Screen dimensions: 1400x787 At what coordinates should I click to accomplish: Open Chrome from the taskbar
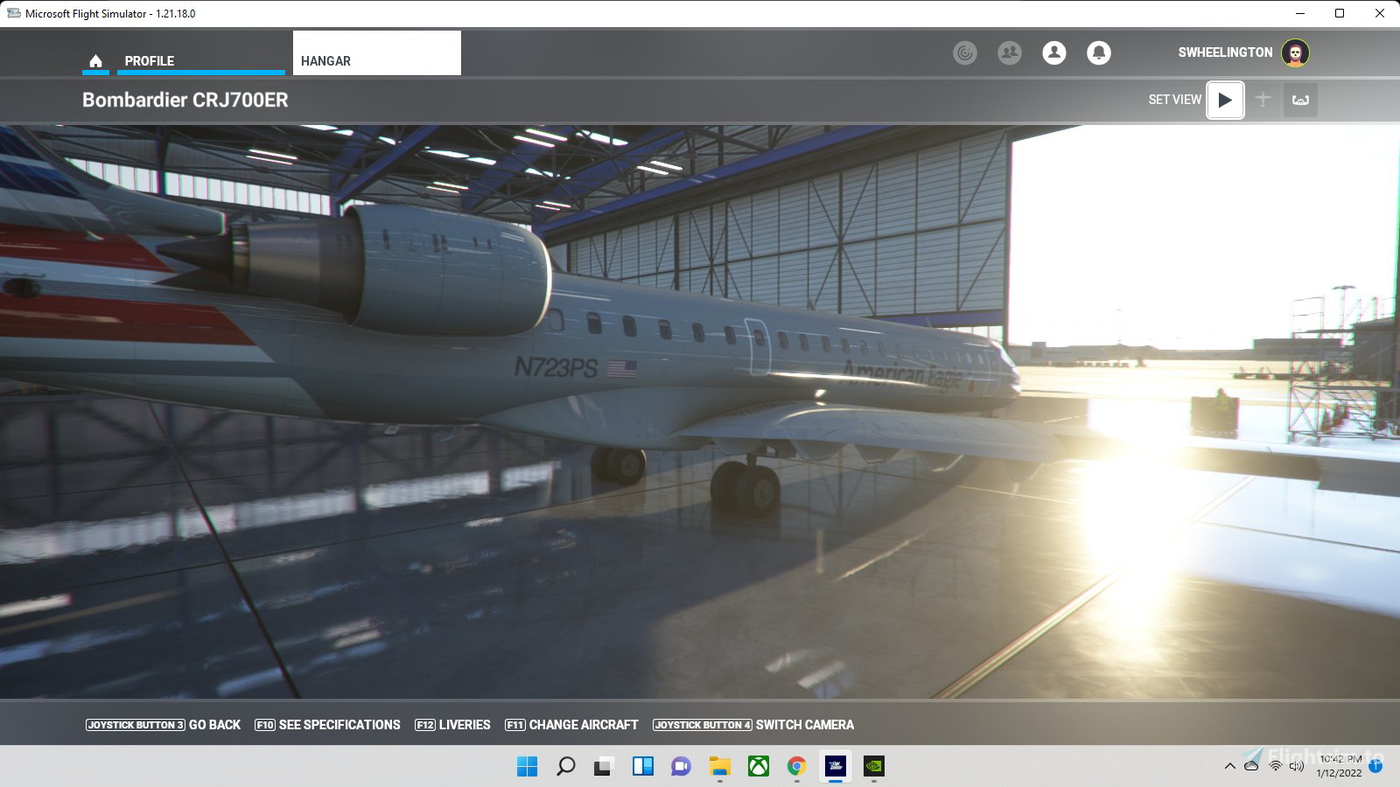point(796,766)
